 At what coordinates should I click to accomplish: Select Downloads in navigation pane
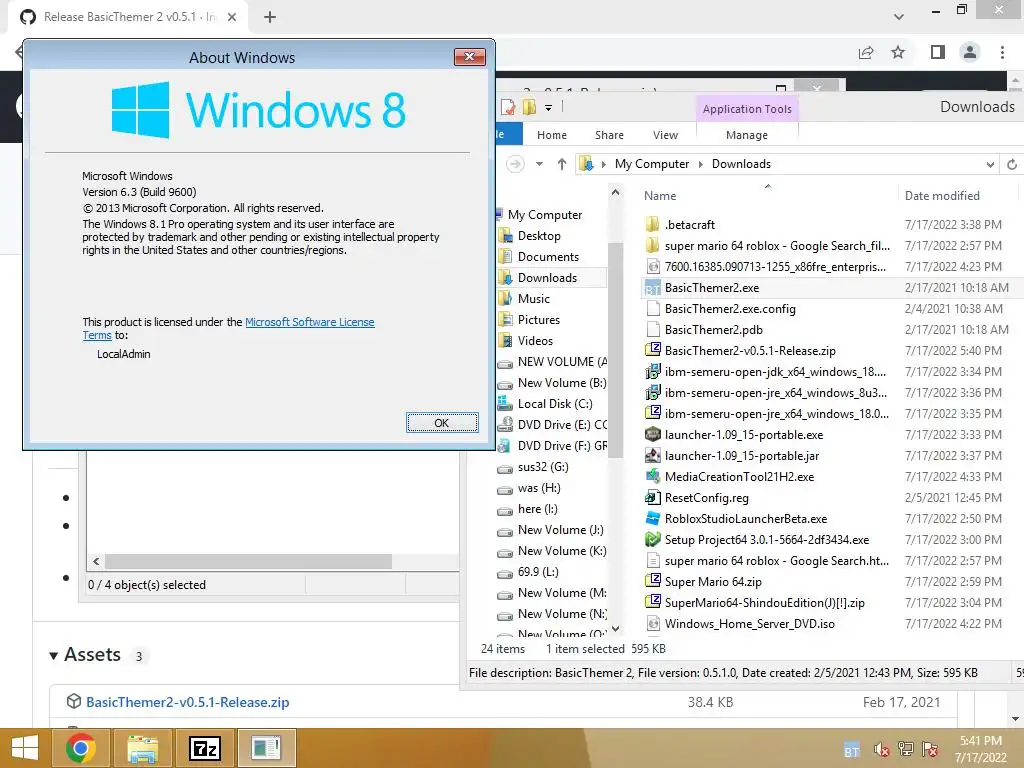tap(547, 278)
